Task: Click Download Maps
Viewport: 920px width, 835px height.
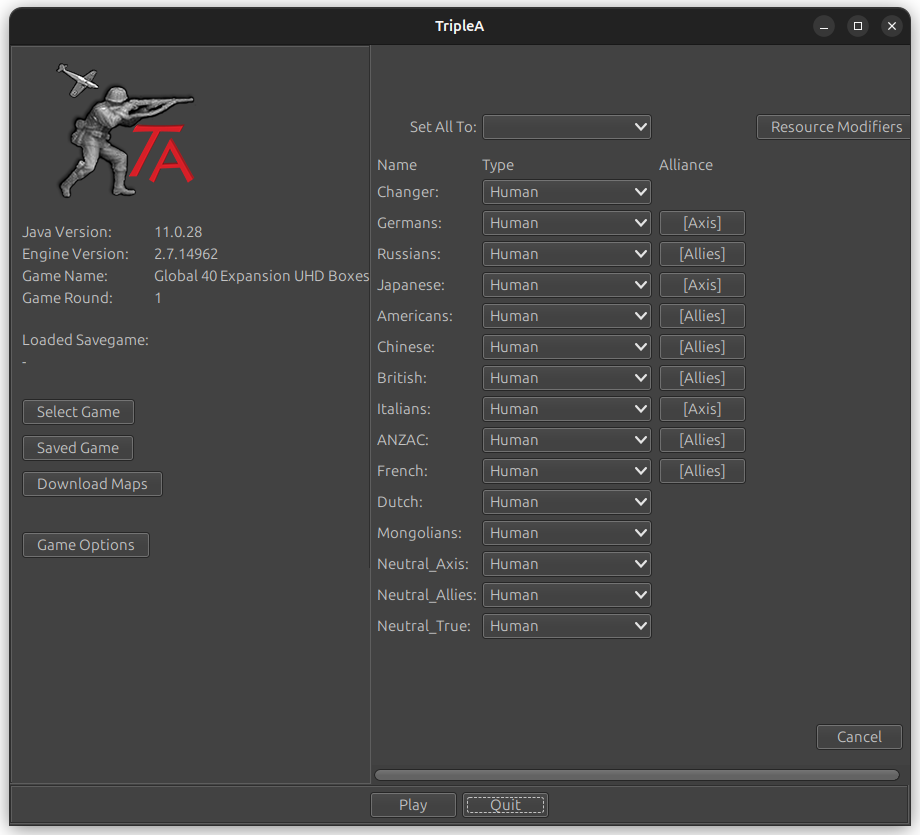Action: [92, 484]
